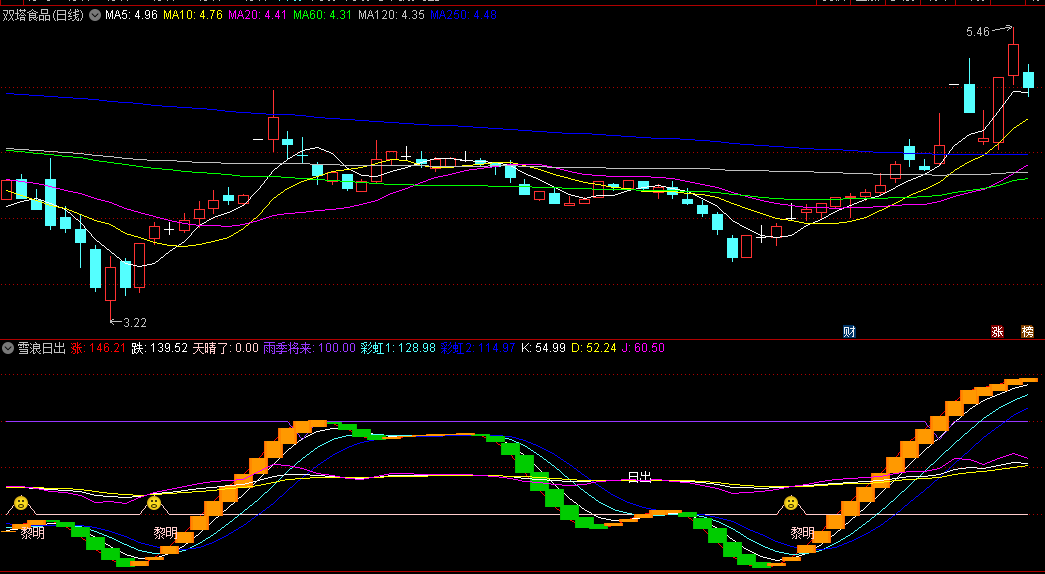
Task: Select the 双塔食品(日线) chart title
Action: pyautogui.click(x=43, y=15)
